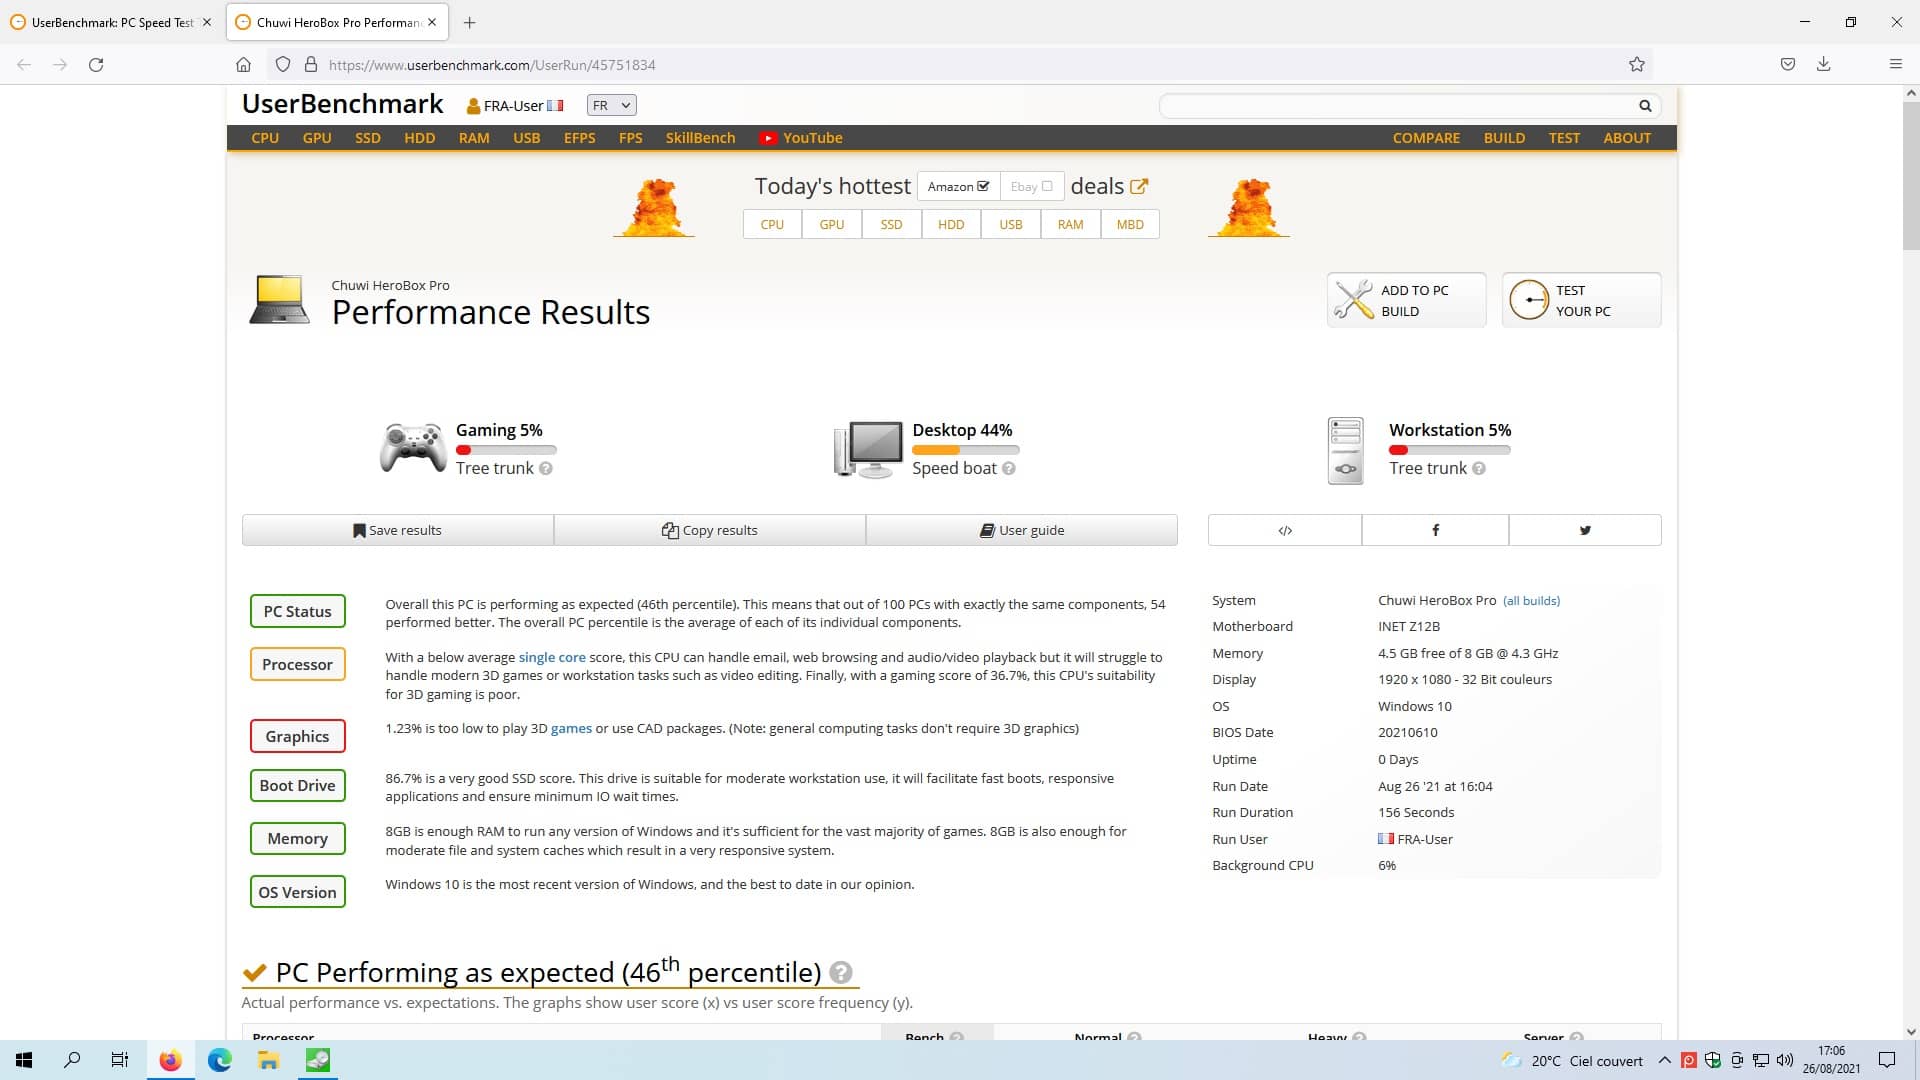
Task: Click the Test Your PC clock icon
Action: click(1528, 300)
